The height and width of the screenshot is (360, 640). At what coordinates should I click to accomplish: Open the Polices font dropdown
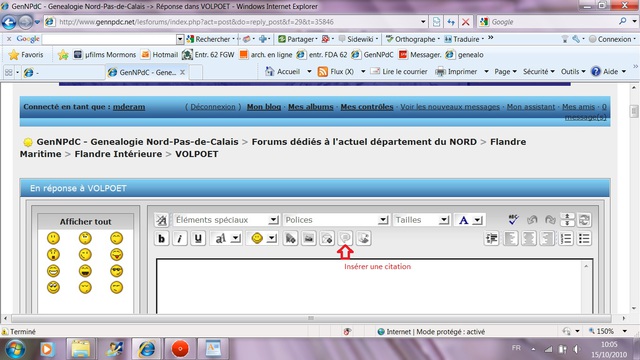coord(336,220)
